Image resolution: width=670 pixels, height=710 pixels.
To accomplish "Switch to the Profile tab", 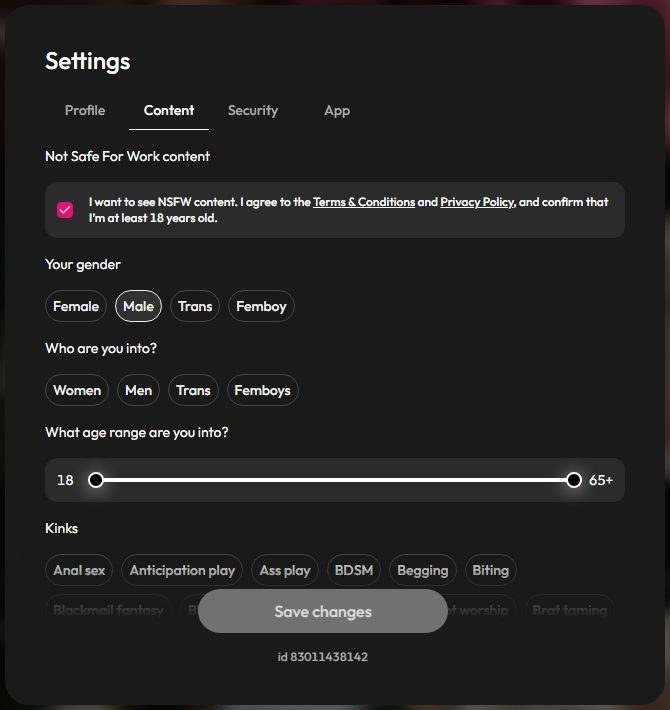I will pos(85,110).
